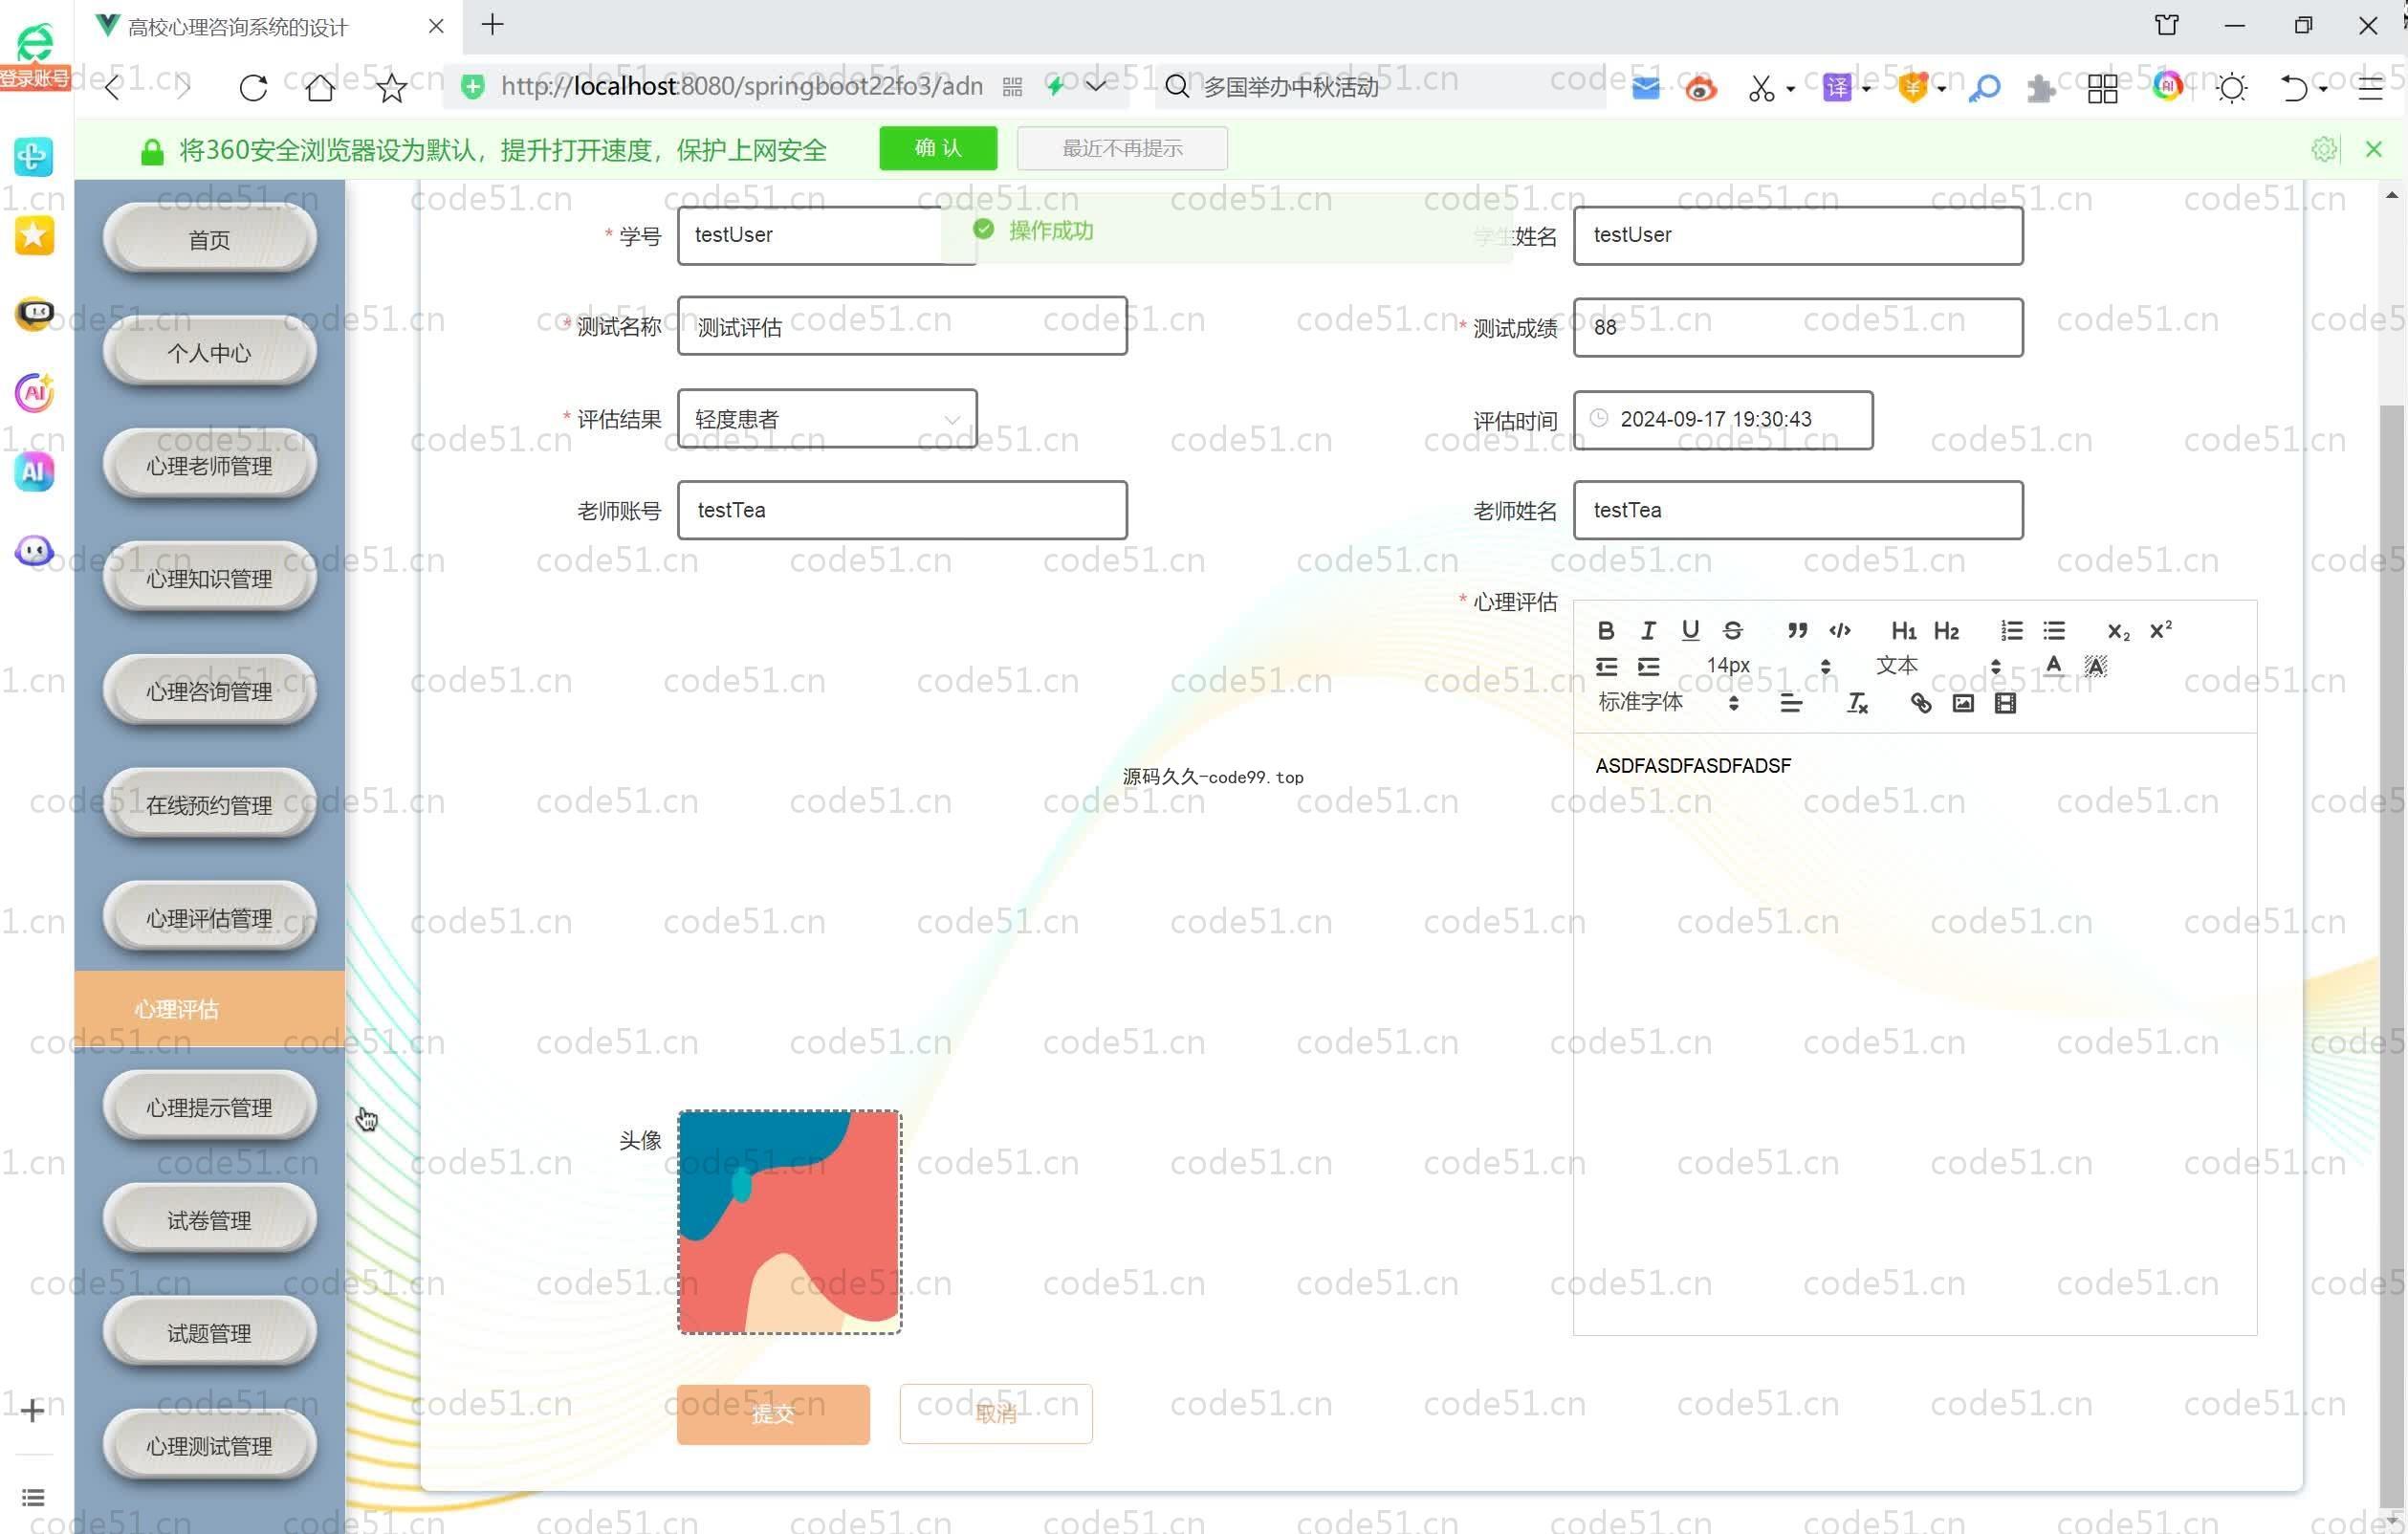Open new browser tab
Viewport: 2408px width, 1534px height.
click(492, 25)
